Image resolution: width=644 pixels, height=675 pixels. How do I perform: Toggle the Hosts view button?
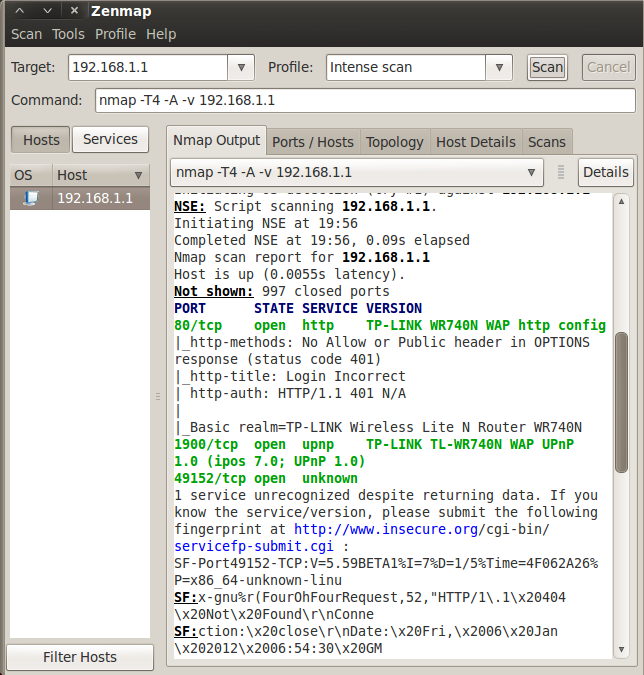tap(41, 140)
